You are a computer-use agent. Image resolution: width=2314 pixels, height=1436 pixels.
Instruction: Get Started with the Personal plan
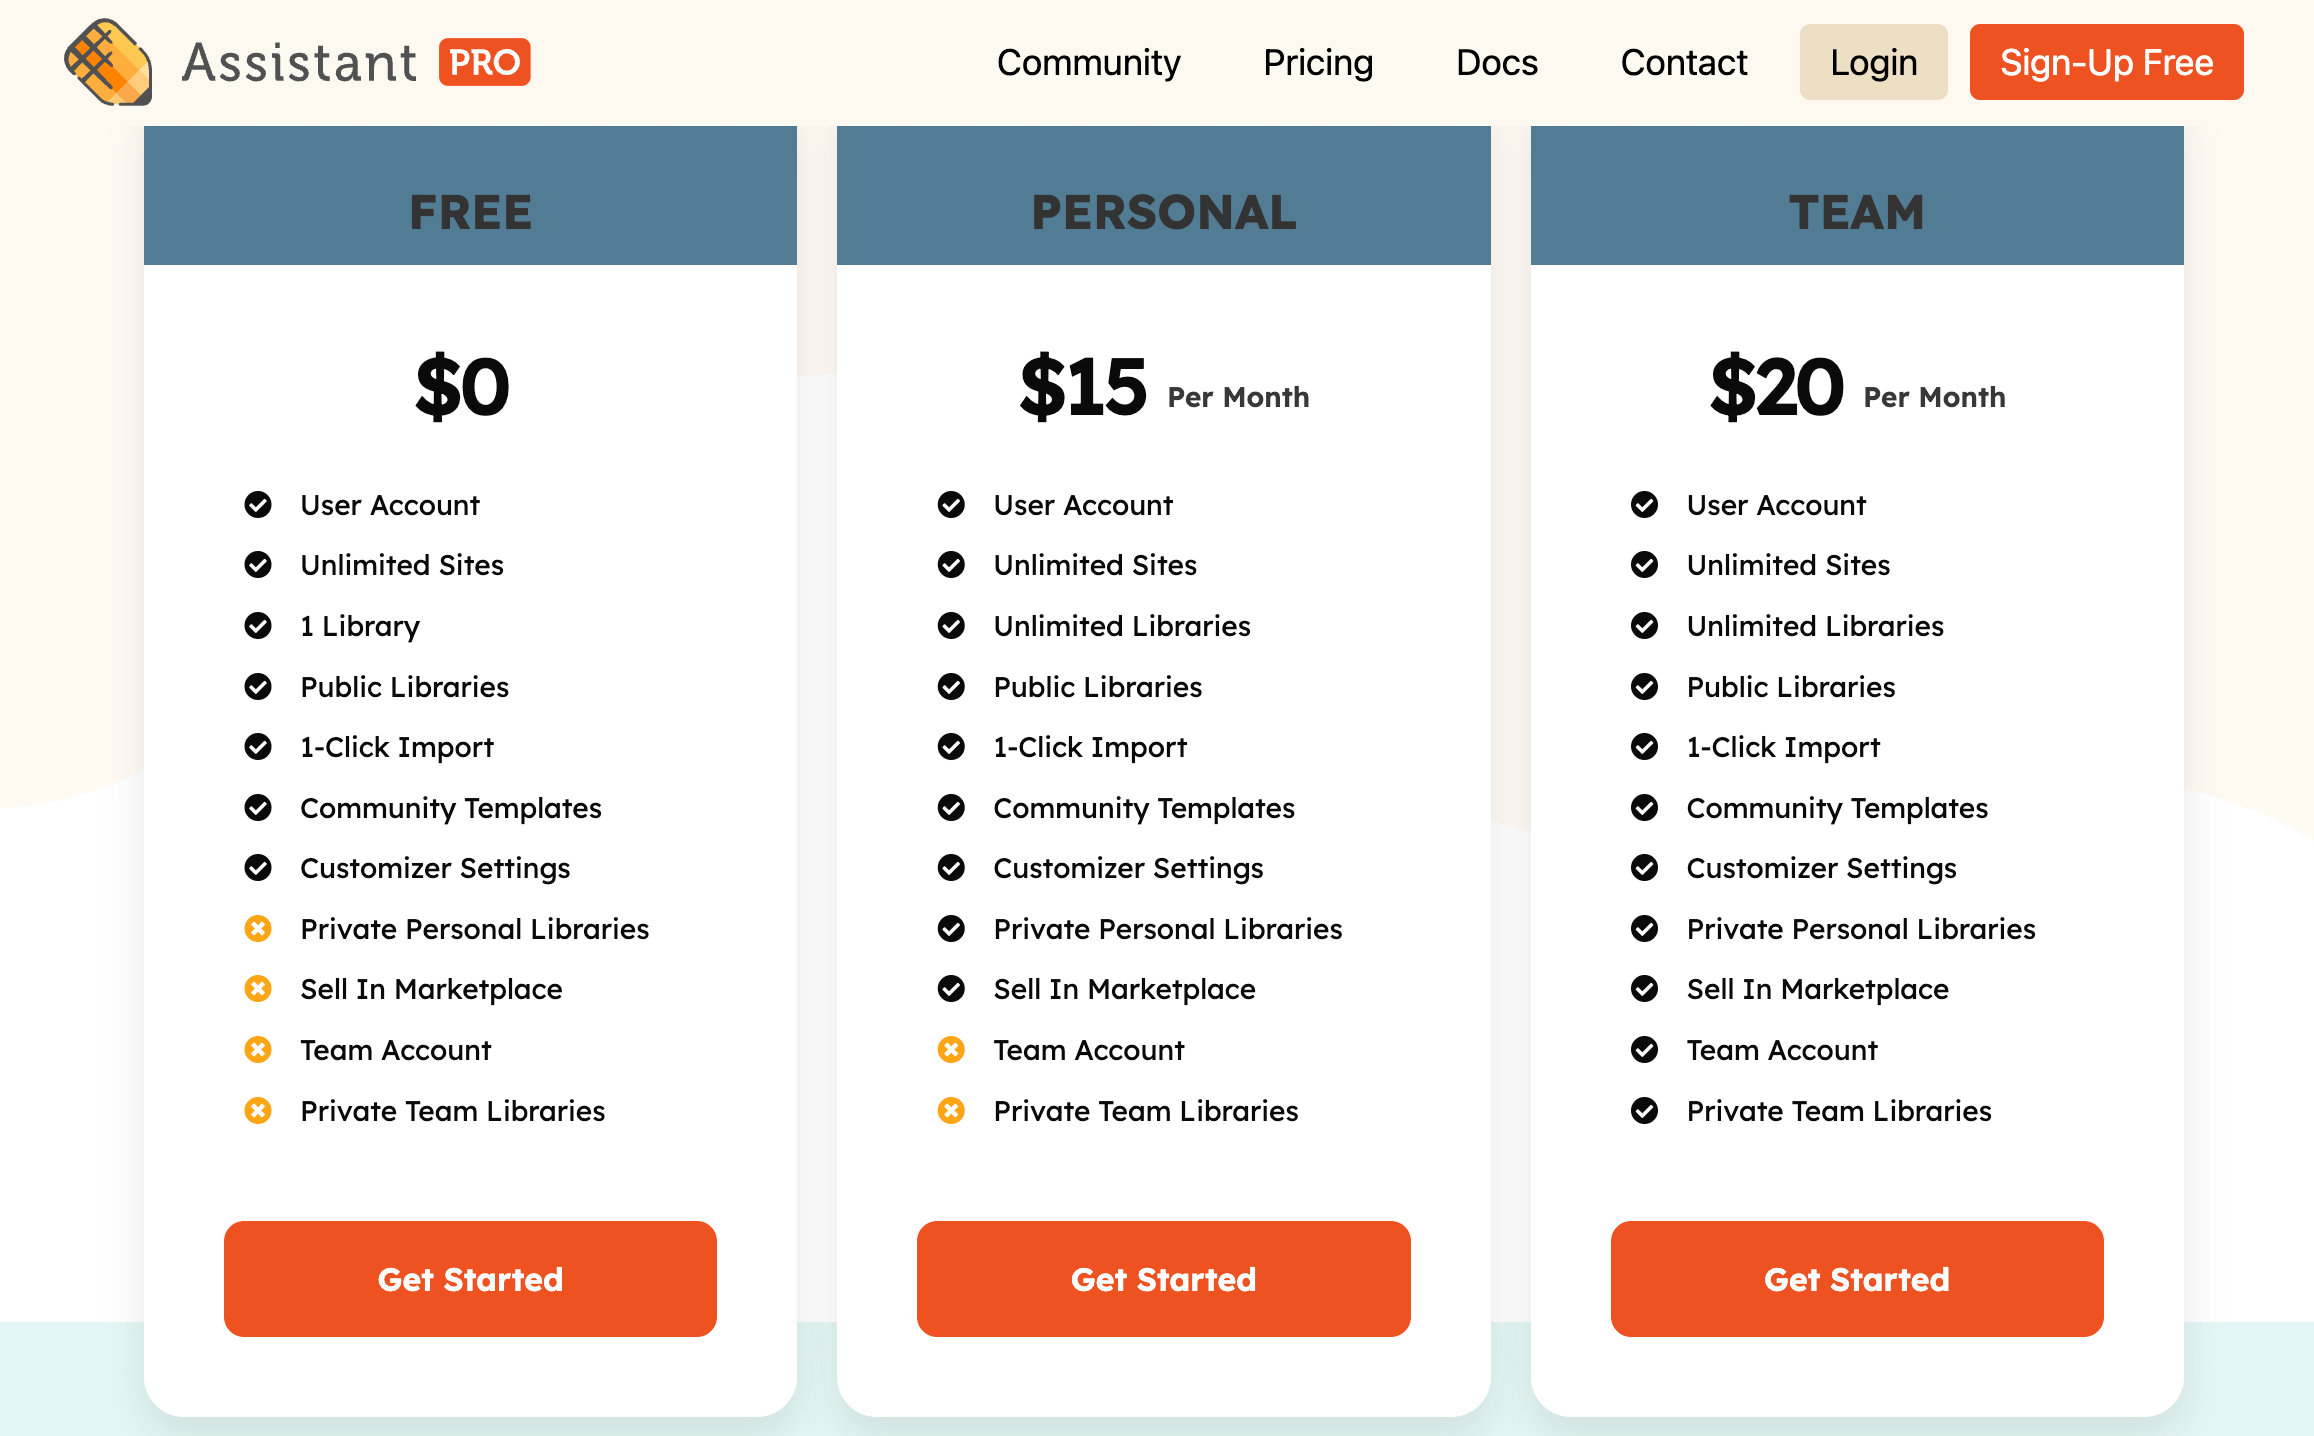1163,1279
